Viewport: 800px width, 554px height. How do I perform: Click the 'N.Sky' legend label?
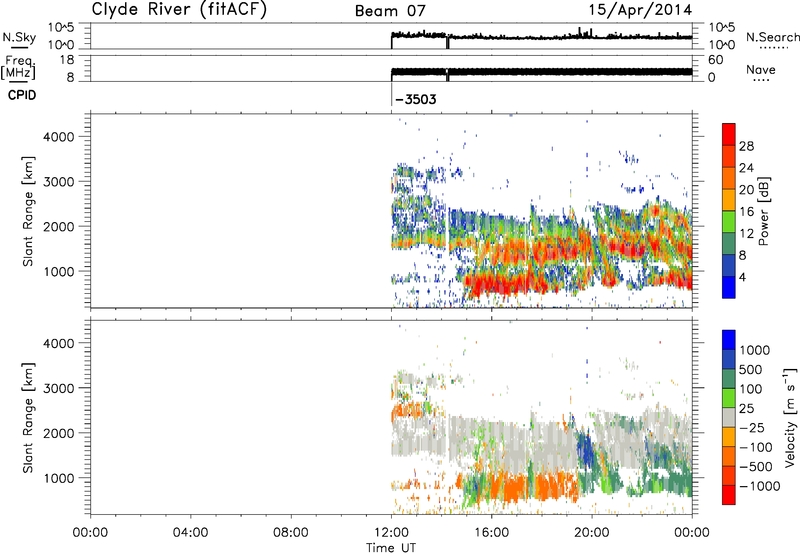tap(19, 37)
